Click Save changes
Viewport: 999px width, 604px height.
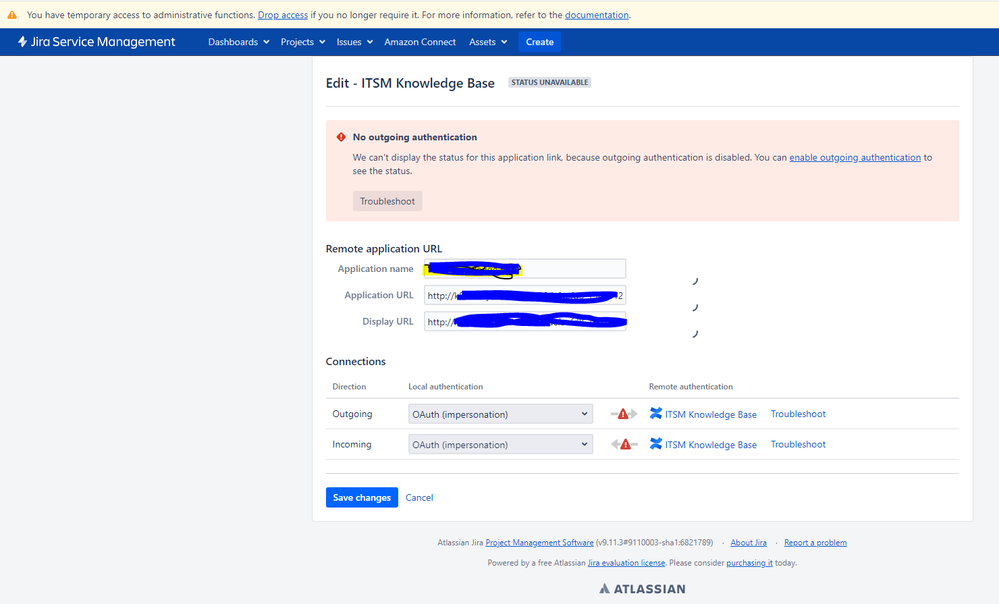[362, 498]
